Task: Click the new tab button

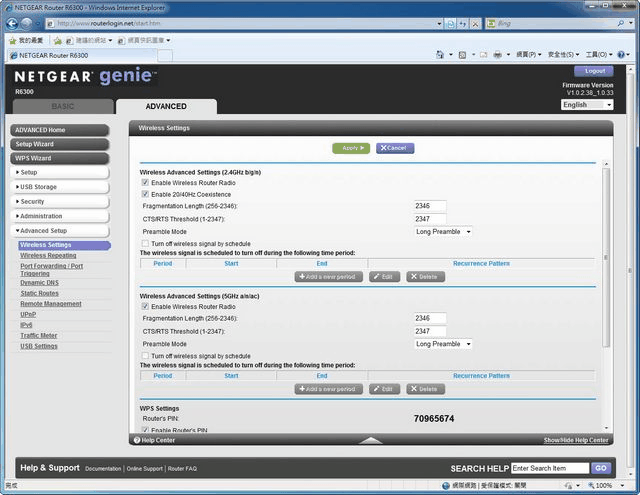Action: coord(165,55)
